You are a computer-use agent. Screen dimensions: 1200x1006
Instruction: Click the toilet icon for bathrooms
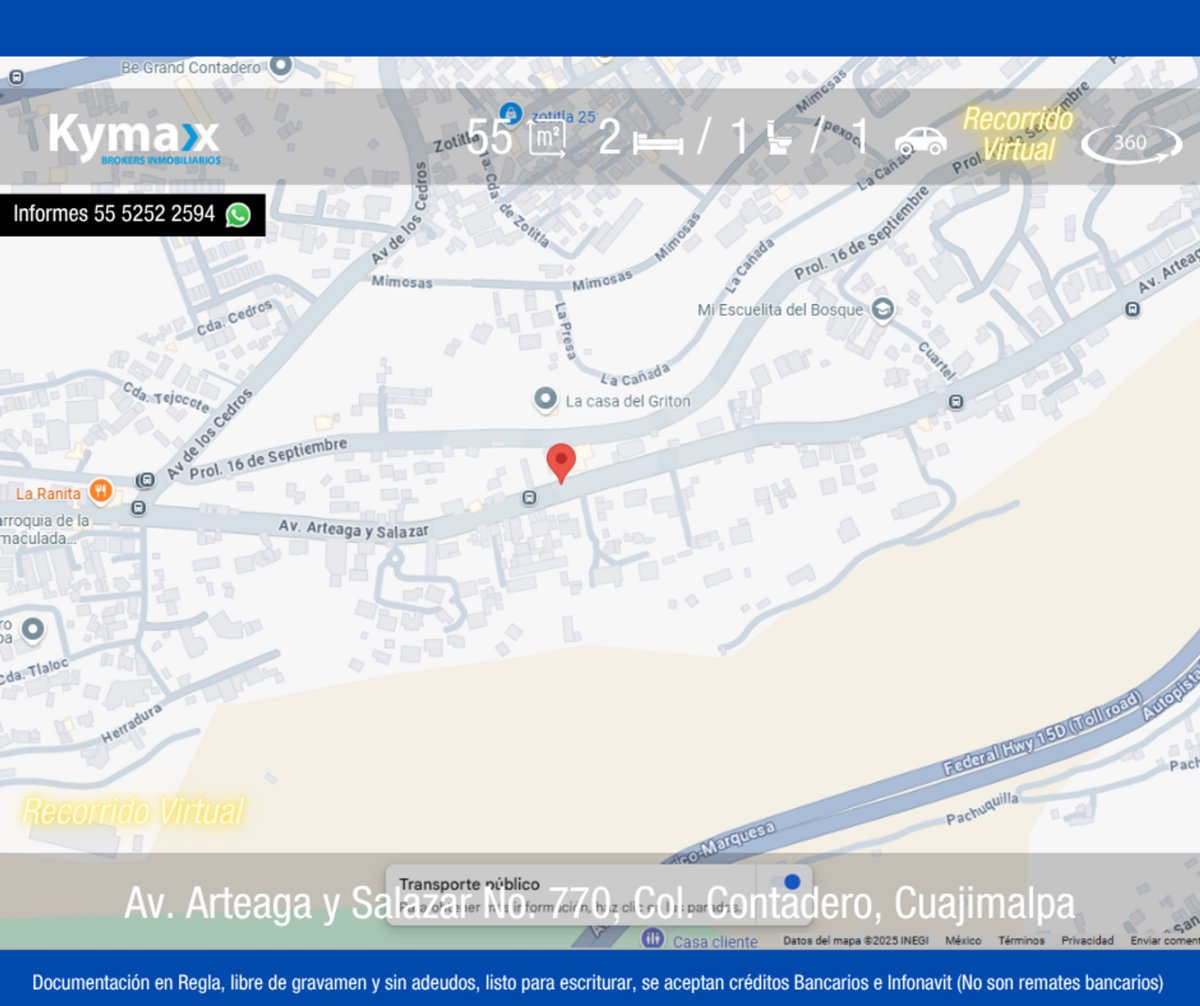779,139
